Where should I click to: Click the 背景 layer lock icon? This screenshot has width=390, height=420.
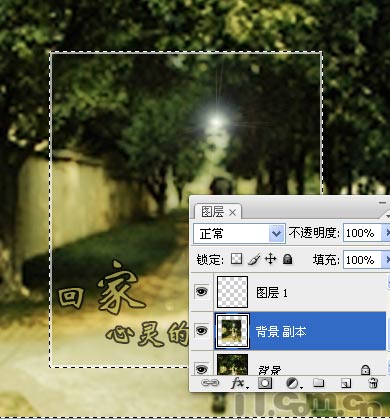pyautogui.click(x=365, y=369)
